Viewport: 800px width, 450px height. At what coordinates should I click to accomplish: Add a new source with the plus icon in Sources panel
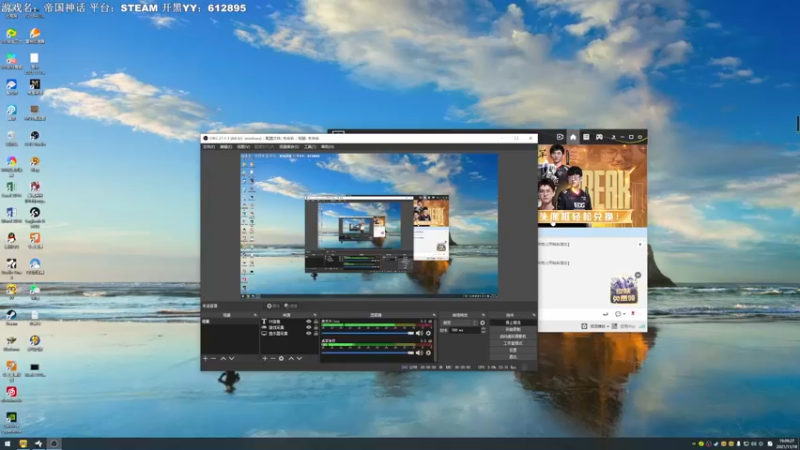click(x=265, y=359)
